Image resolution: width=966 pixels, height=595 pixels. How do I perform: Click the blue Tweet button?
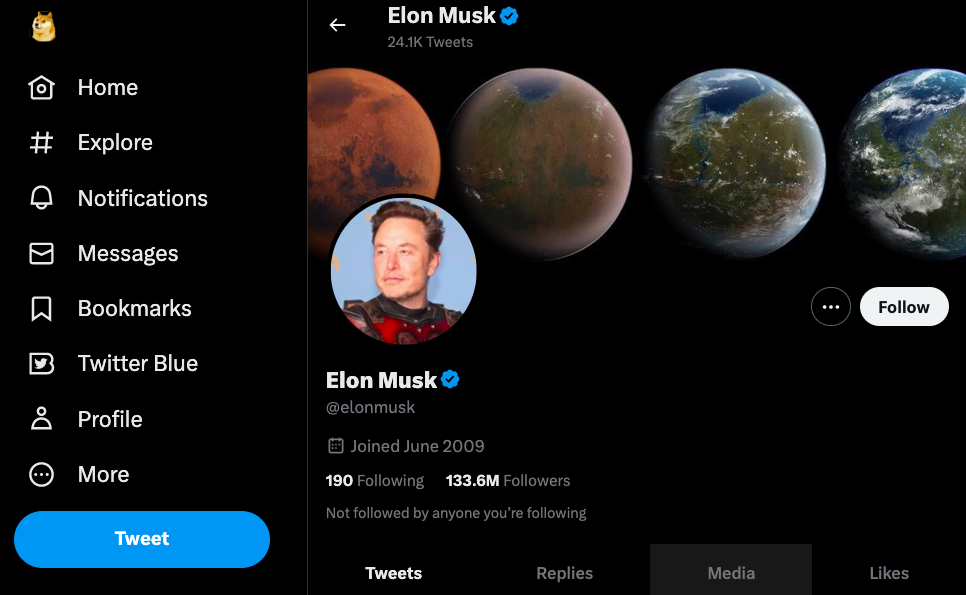pos(141,539)
